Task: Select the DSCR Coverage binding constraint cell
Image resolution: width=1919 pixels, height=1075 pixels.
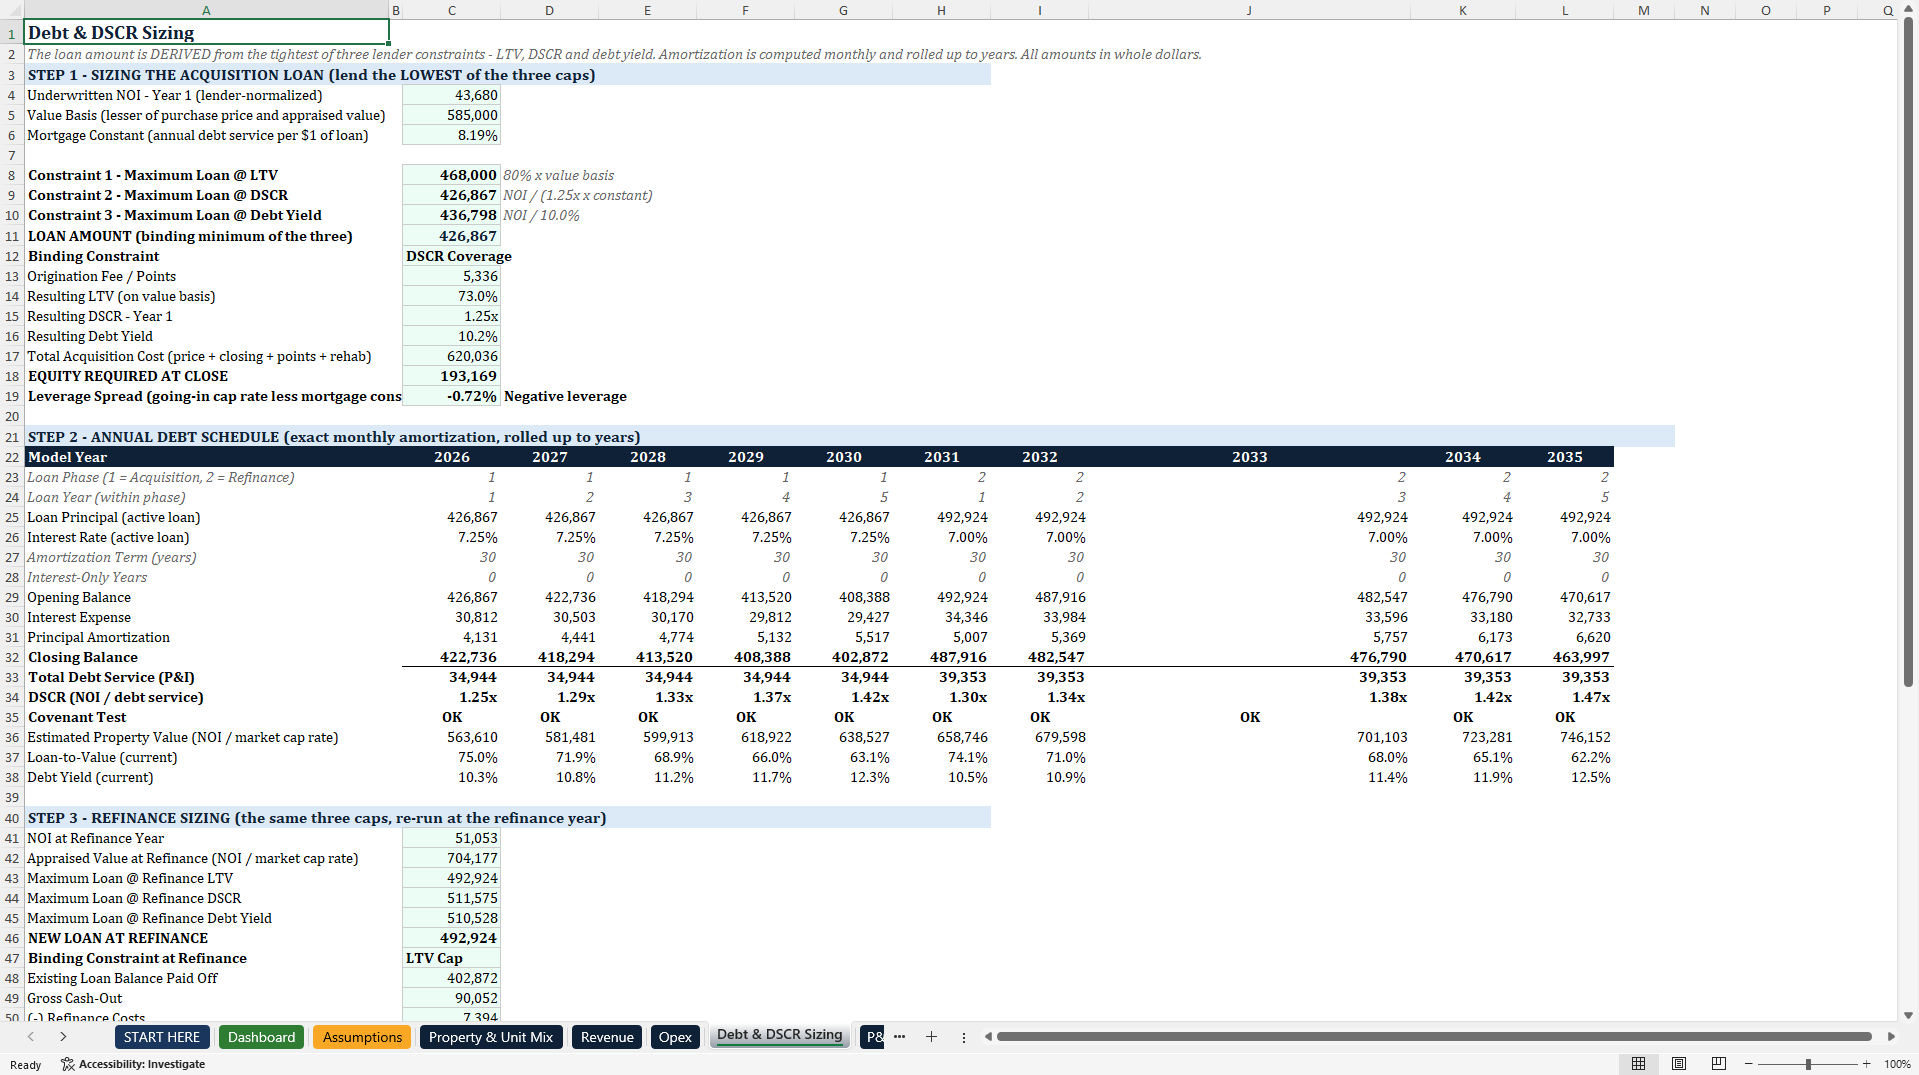Action: click(x=451, y=256)
